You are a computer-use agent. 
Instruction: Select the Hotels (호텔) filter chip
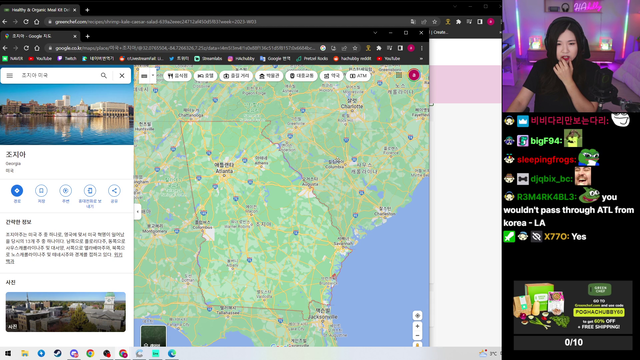(x=206, y=76)
